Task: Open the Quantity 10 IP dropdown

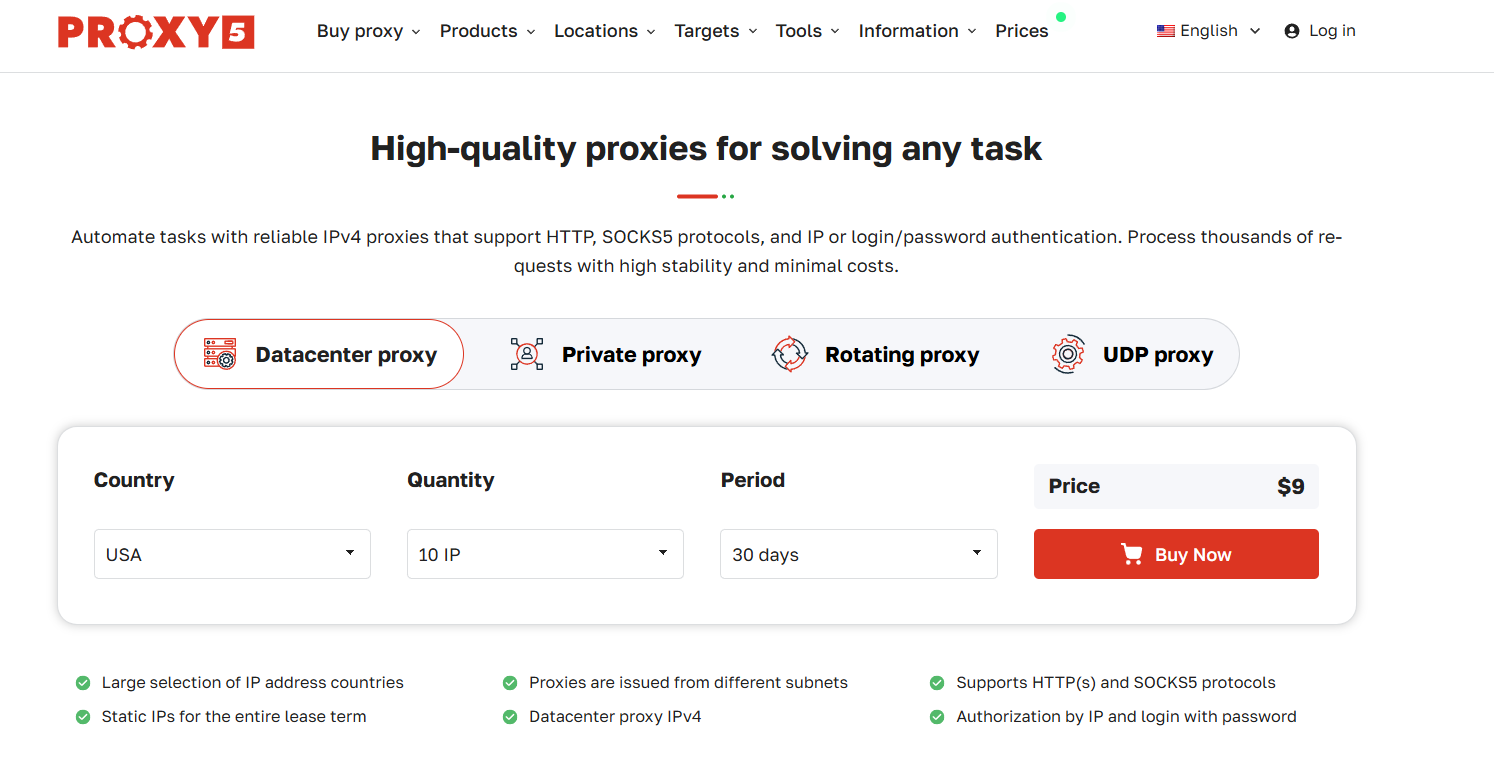Action: (x=545, y=554)
